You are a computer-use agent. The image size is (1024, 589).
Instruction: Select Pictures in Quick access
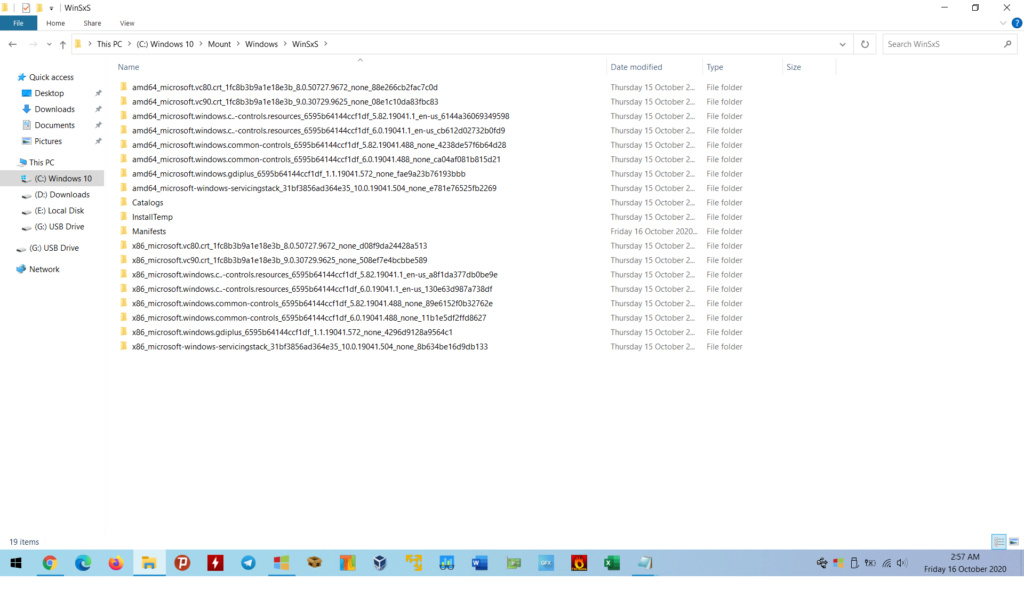point(48,141)
